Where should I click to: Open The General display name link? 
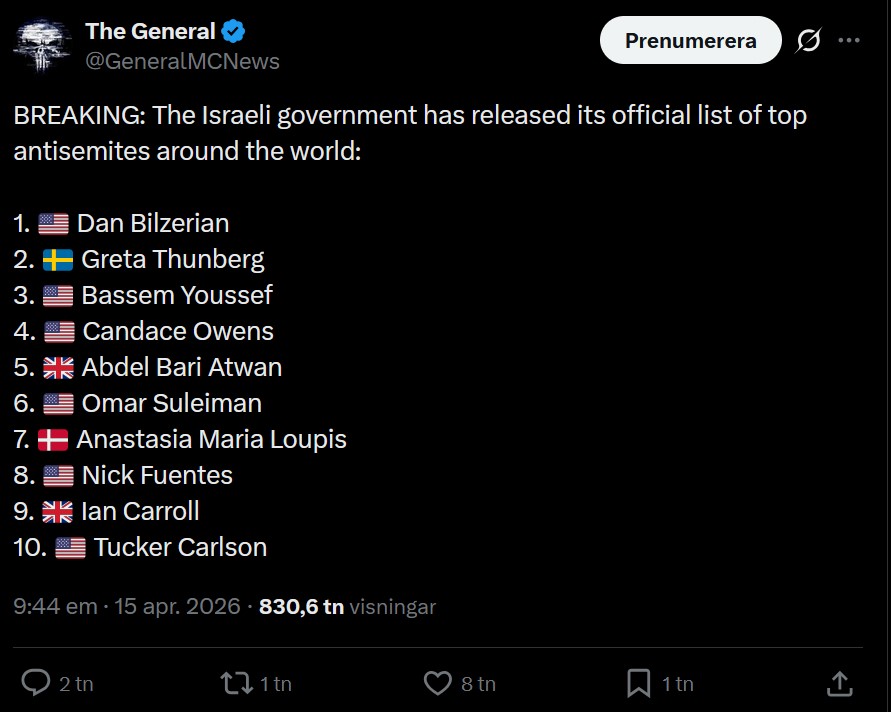150,31
